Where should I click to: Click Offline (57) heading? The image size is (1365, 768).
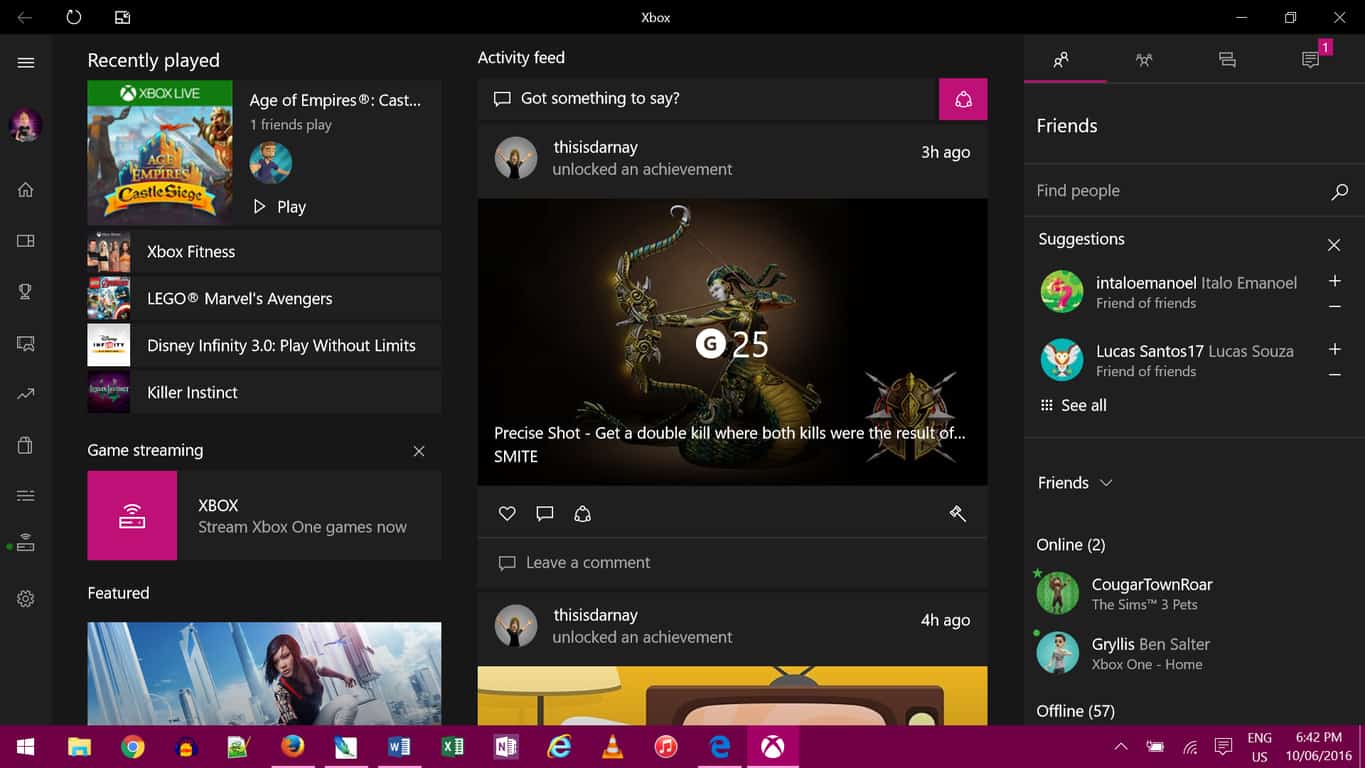[x=1075, y=711]
